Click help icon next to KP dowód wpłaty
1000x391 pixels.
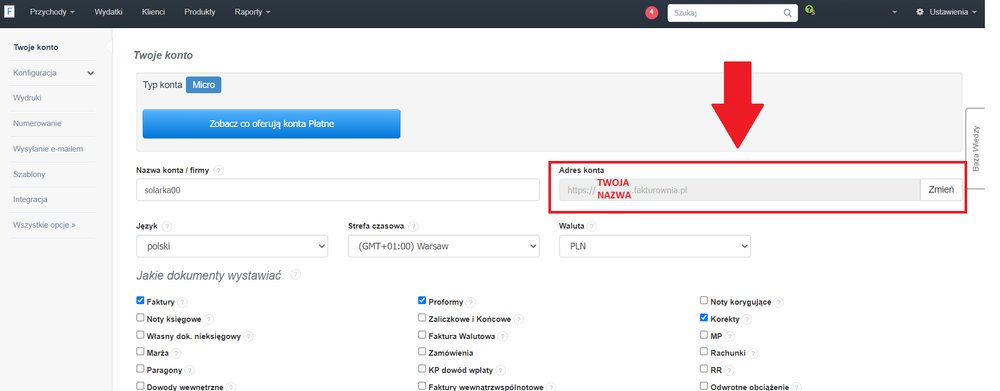501,370
